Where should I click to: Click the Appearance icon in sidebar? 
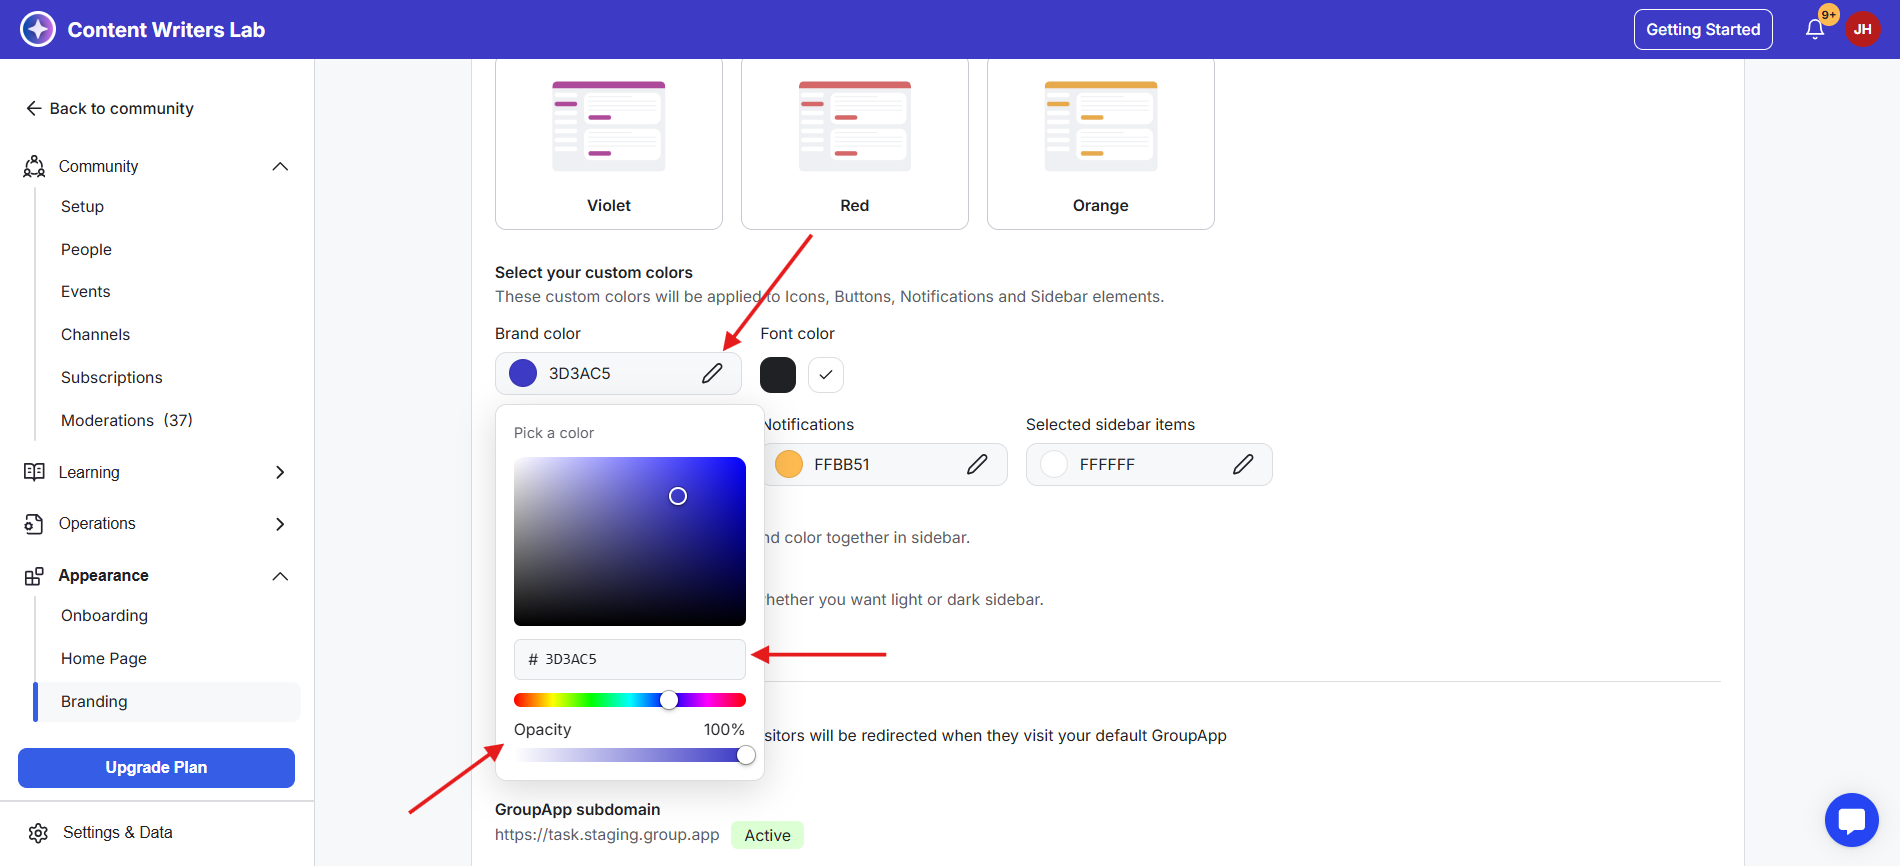(35, 576)
